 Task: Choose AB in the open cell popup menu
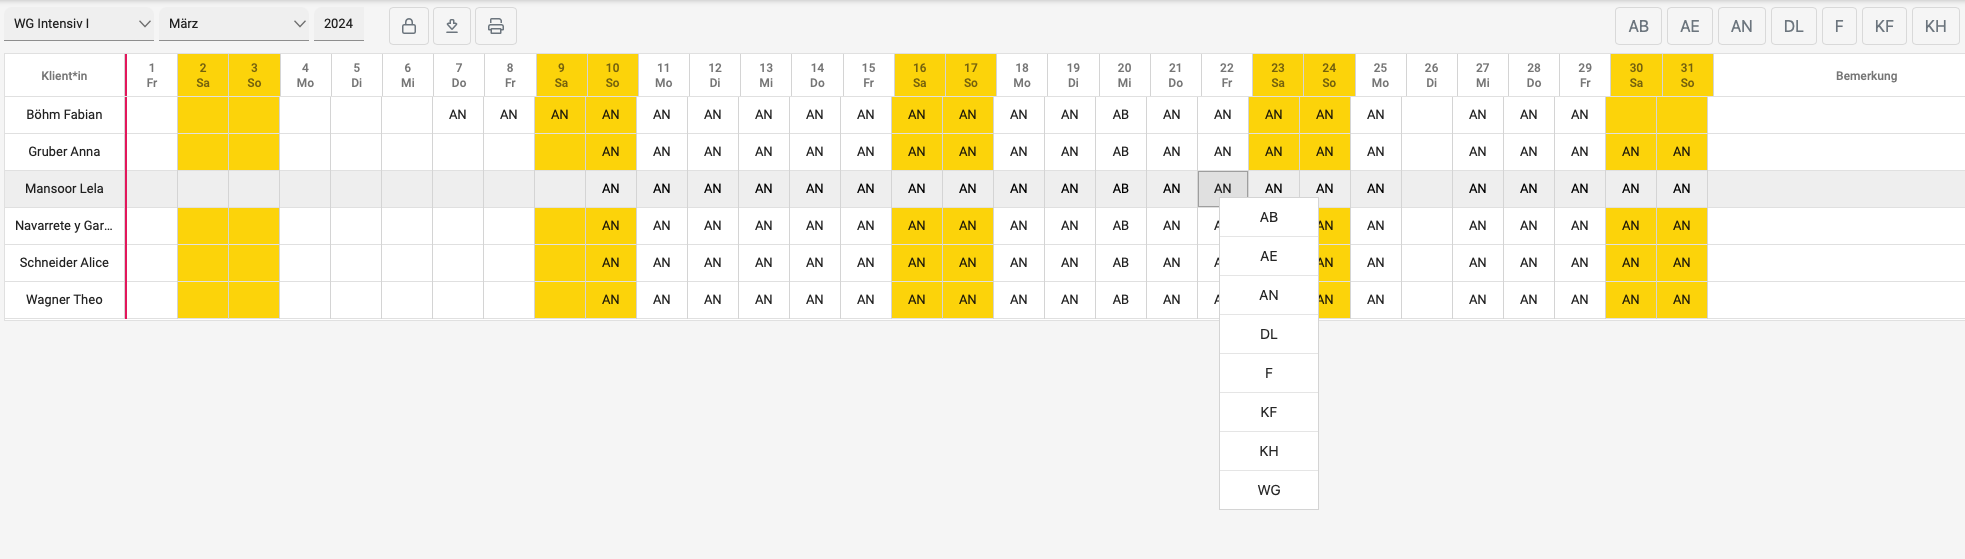[x=1269, y=218]
